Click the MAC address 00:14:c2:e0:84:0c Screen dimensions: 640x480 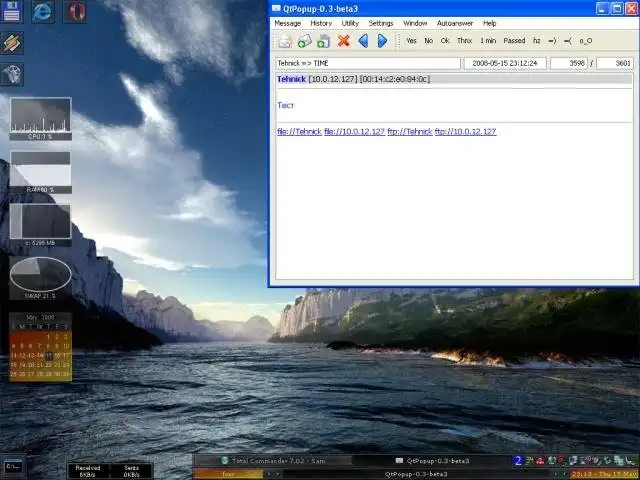[395, 79]
